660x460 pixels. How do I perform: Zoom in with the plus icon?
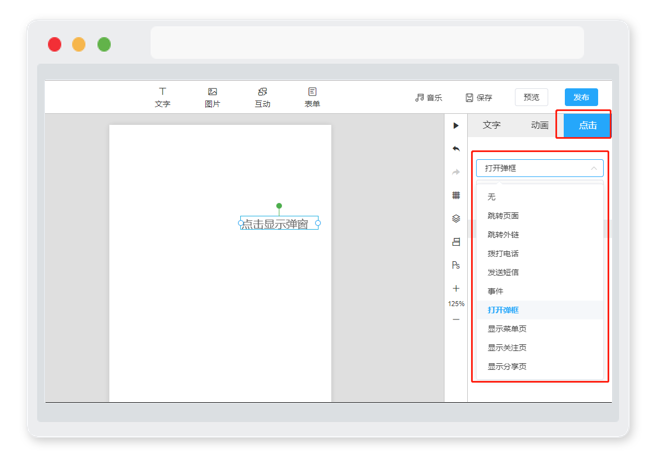pyautogui.click(x=456, y=288)
